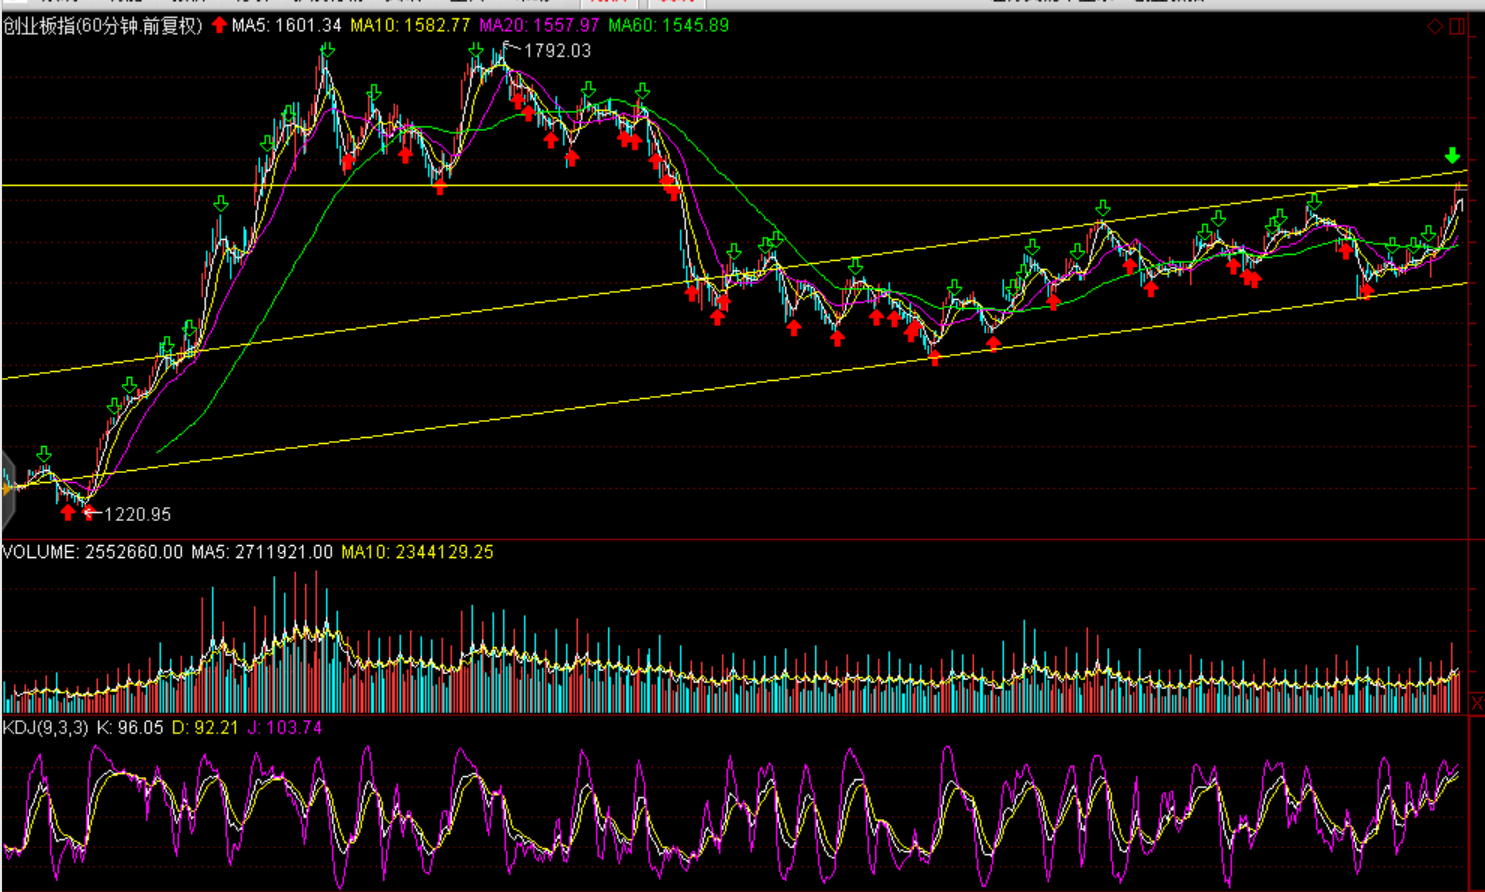Click the KDJ J: 103.74 value label

coord(285,728)
